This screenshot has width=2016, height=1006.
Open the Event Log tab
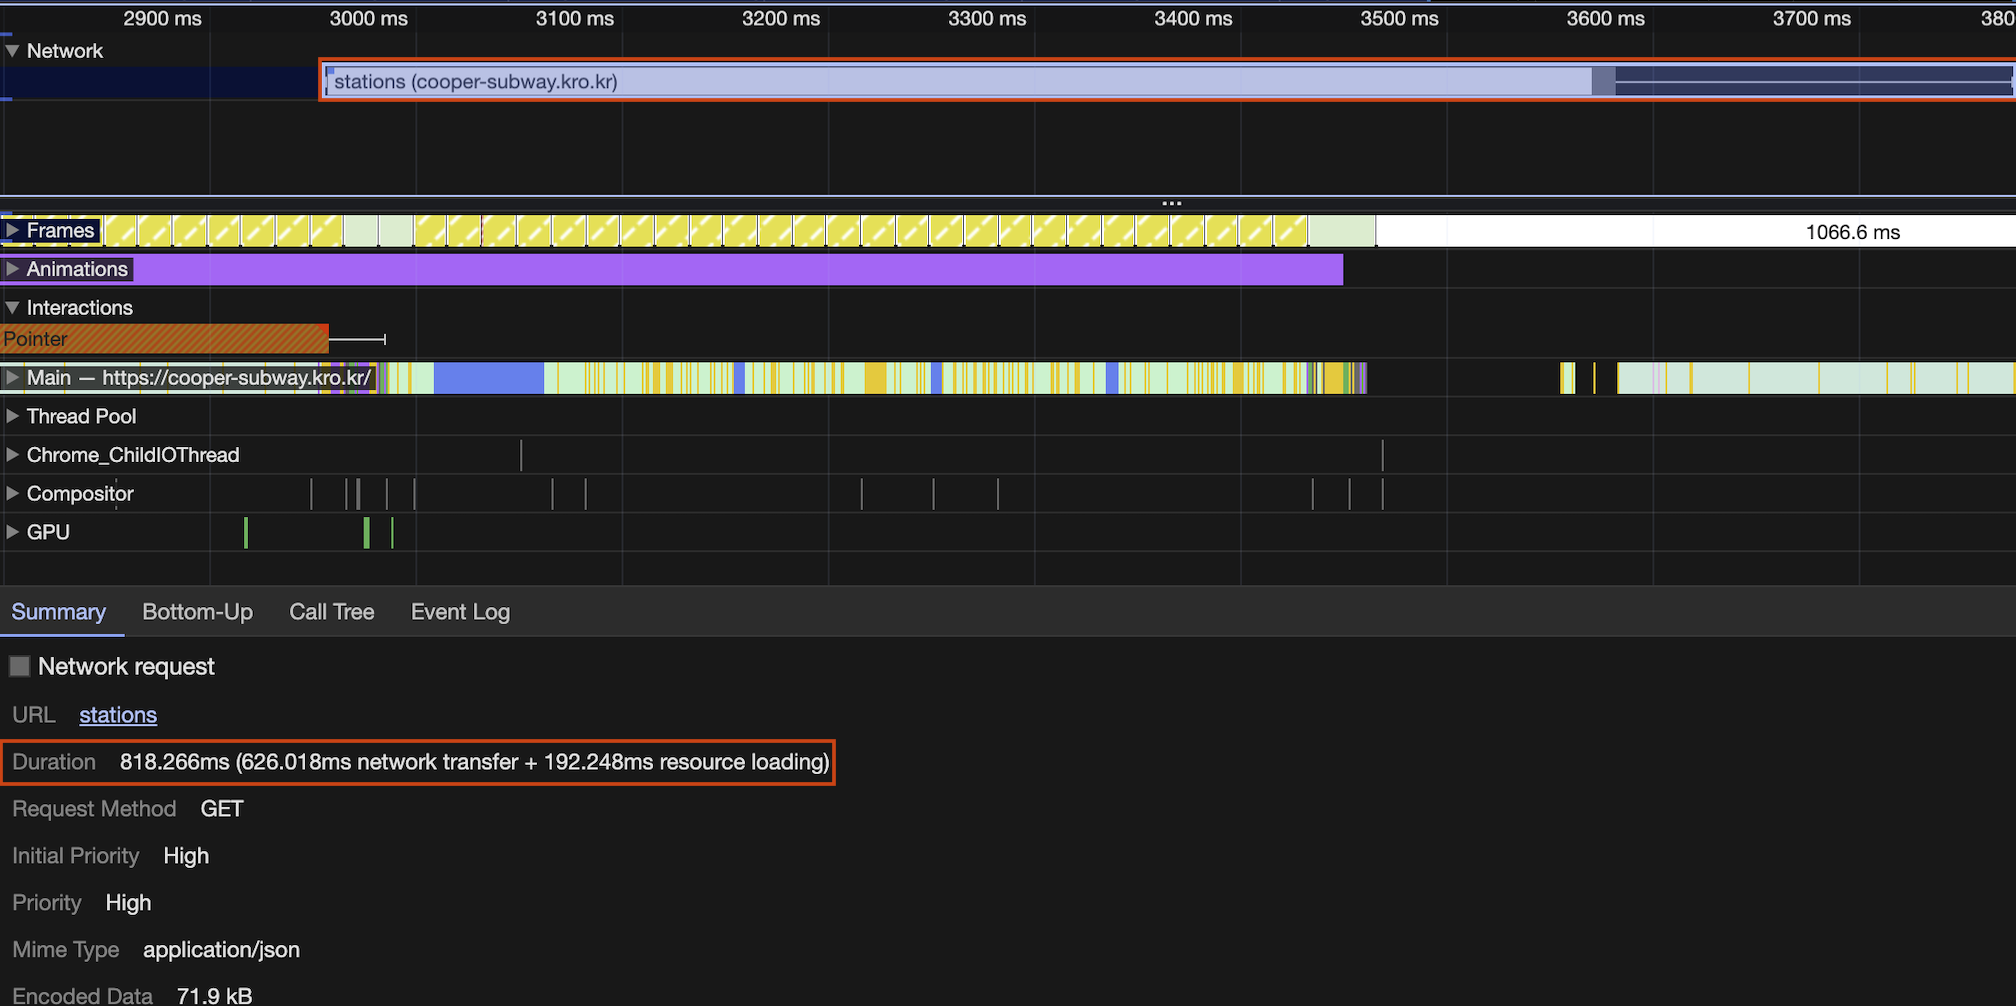click(x=460, y=612)
